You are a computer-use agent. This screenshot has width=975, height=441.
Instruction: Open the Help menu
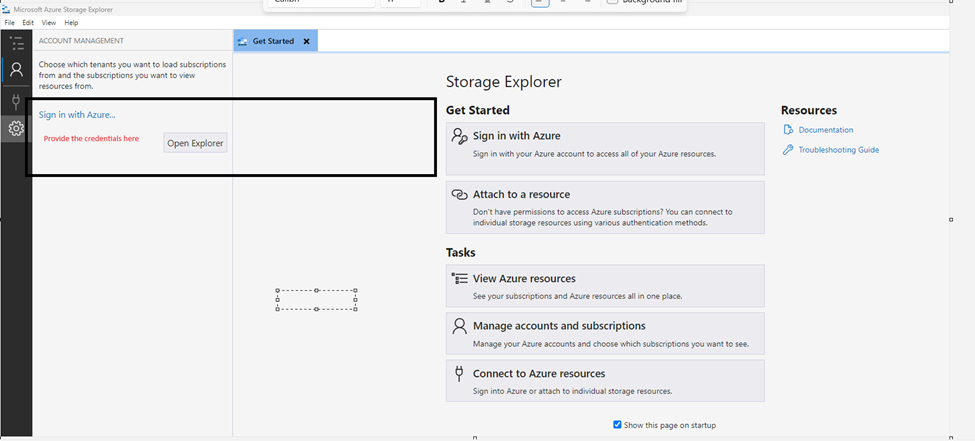pyautogui.click(x=71, y=22)
